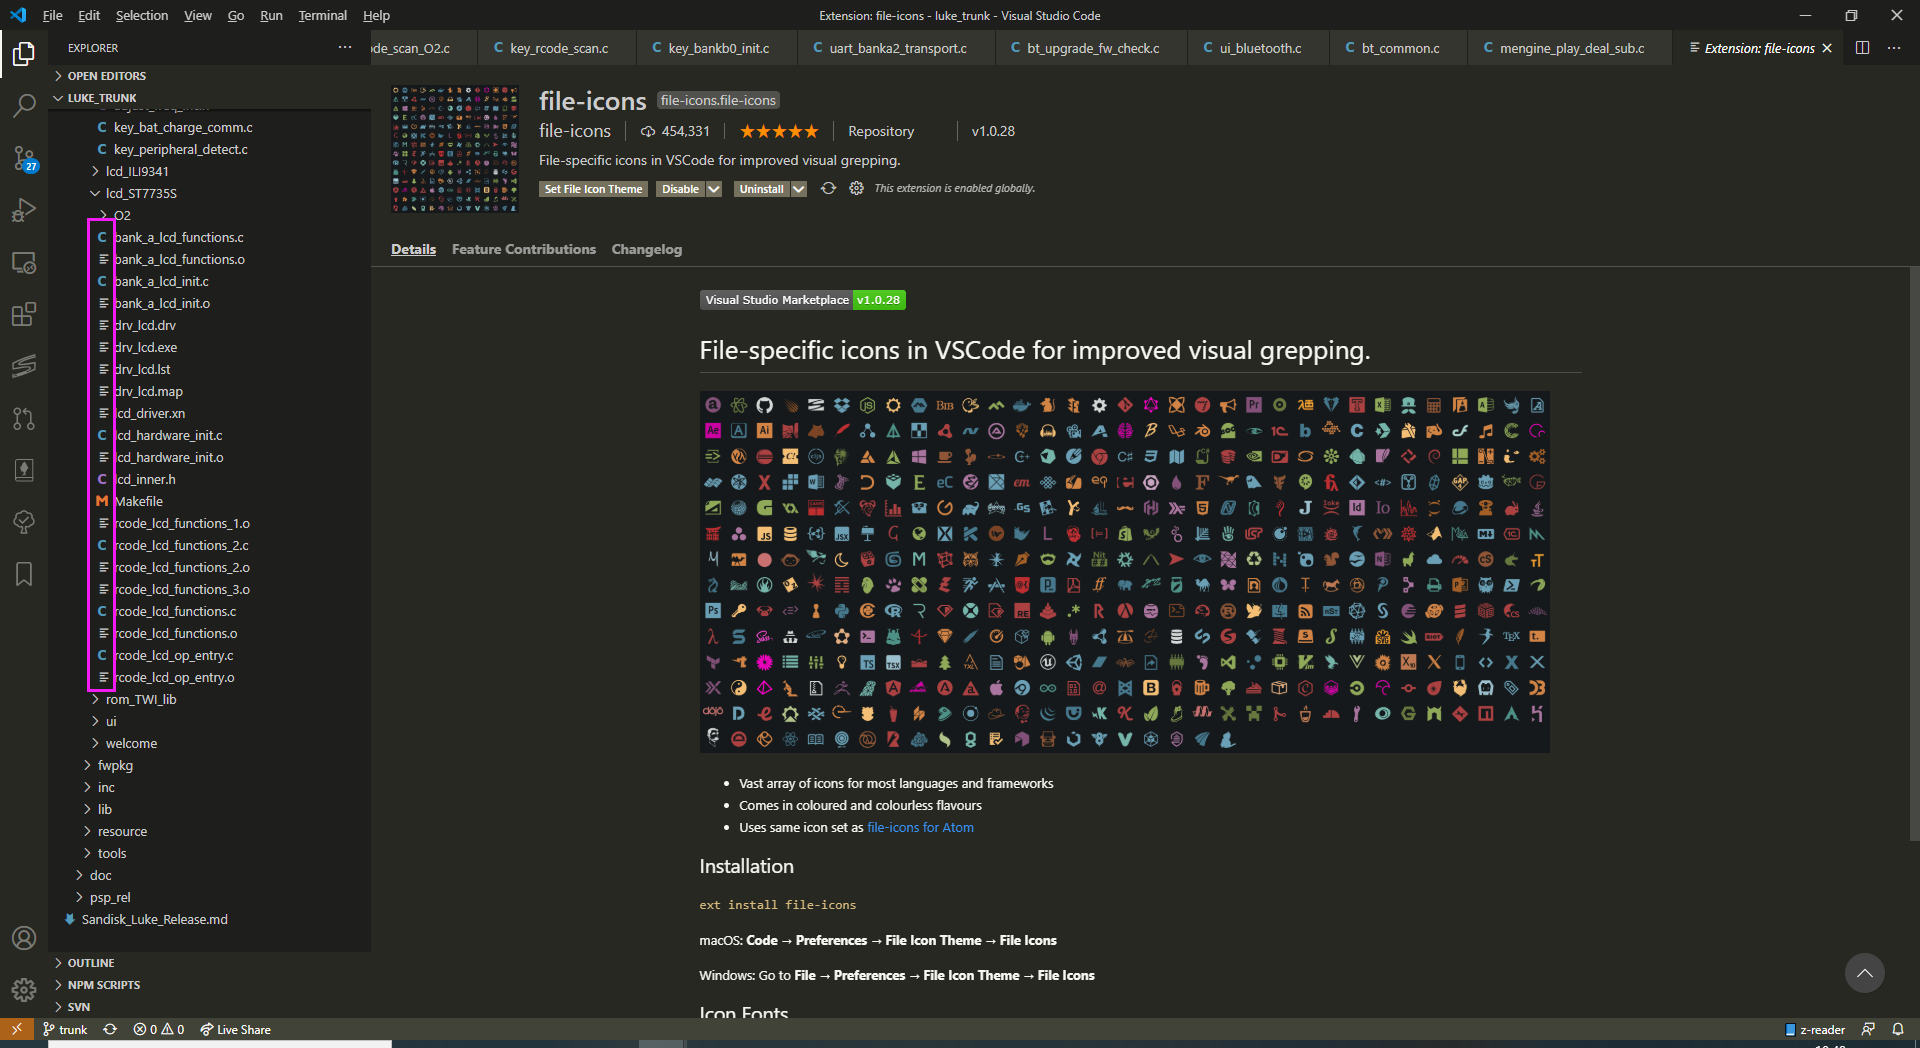Click Synchronize Changes icon in status bar
Viewport: 1920px width, 1048px height.
[x=110, y=1029]
